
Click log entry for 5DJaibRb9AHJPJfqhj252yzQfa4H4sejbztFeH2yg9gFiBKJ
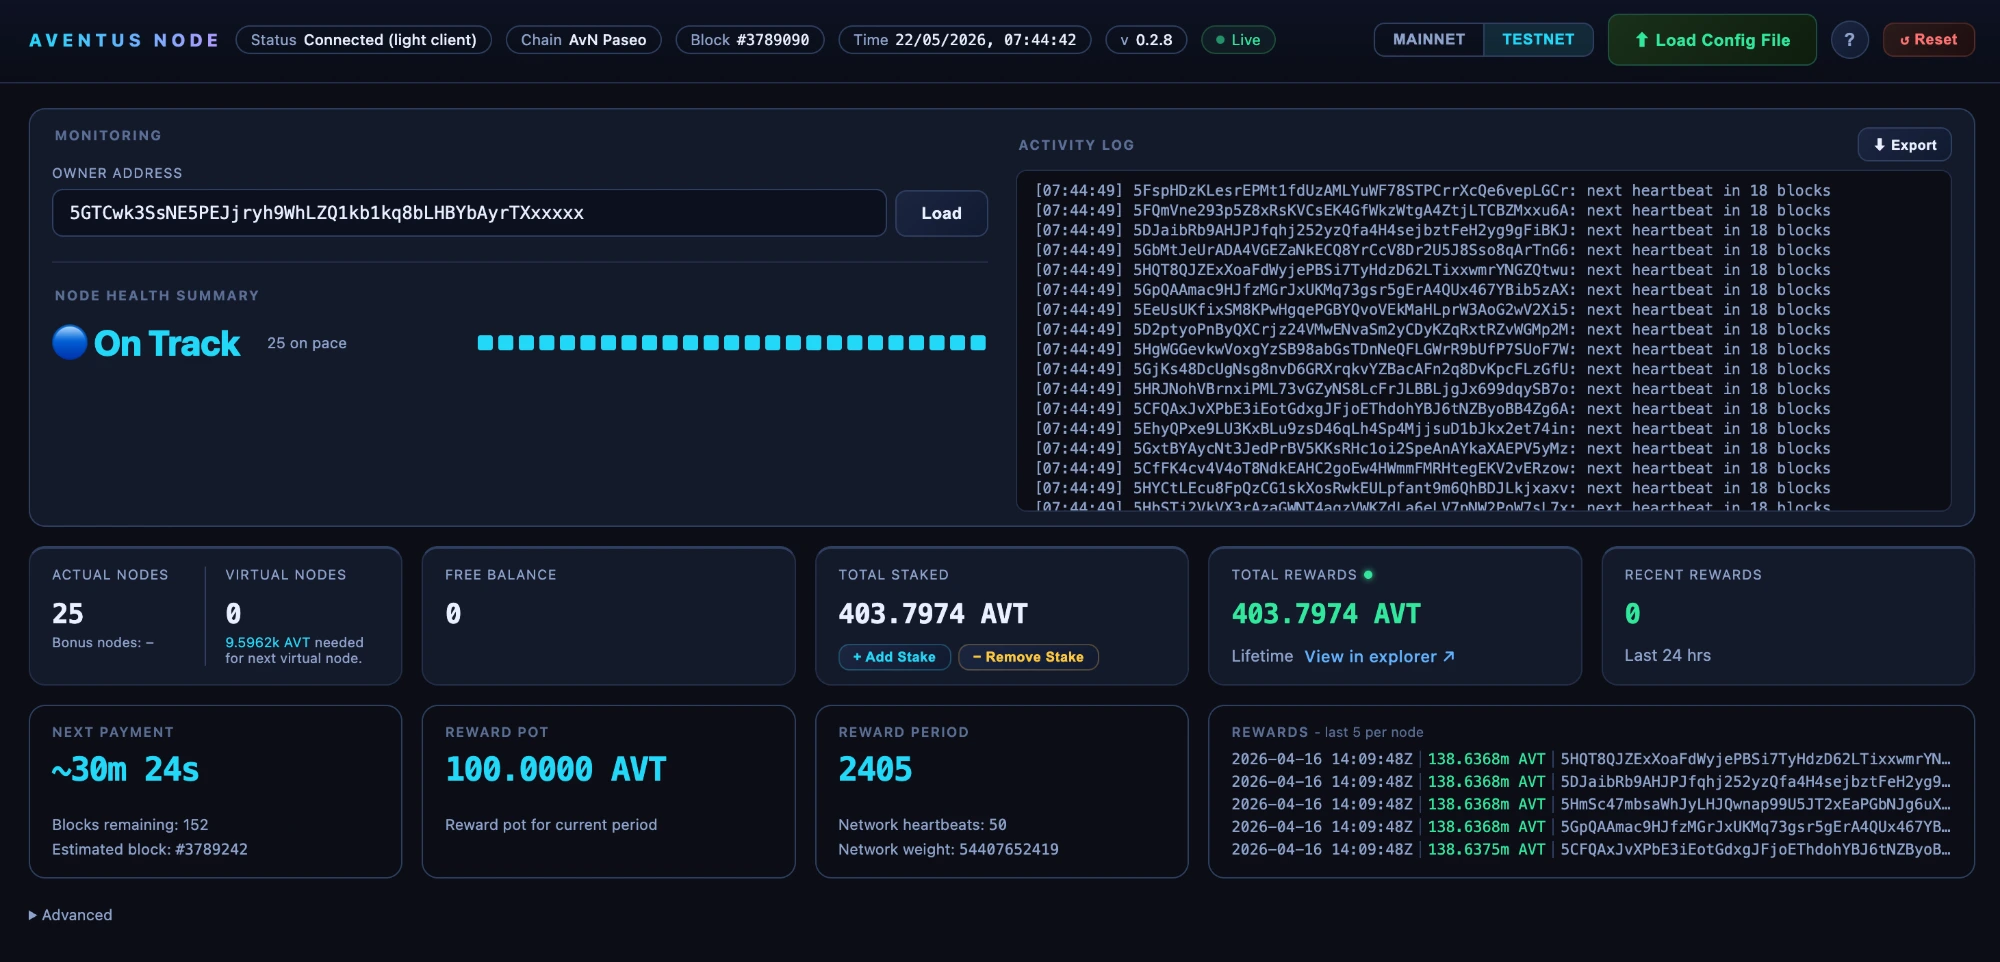point(1432,231)
